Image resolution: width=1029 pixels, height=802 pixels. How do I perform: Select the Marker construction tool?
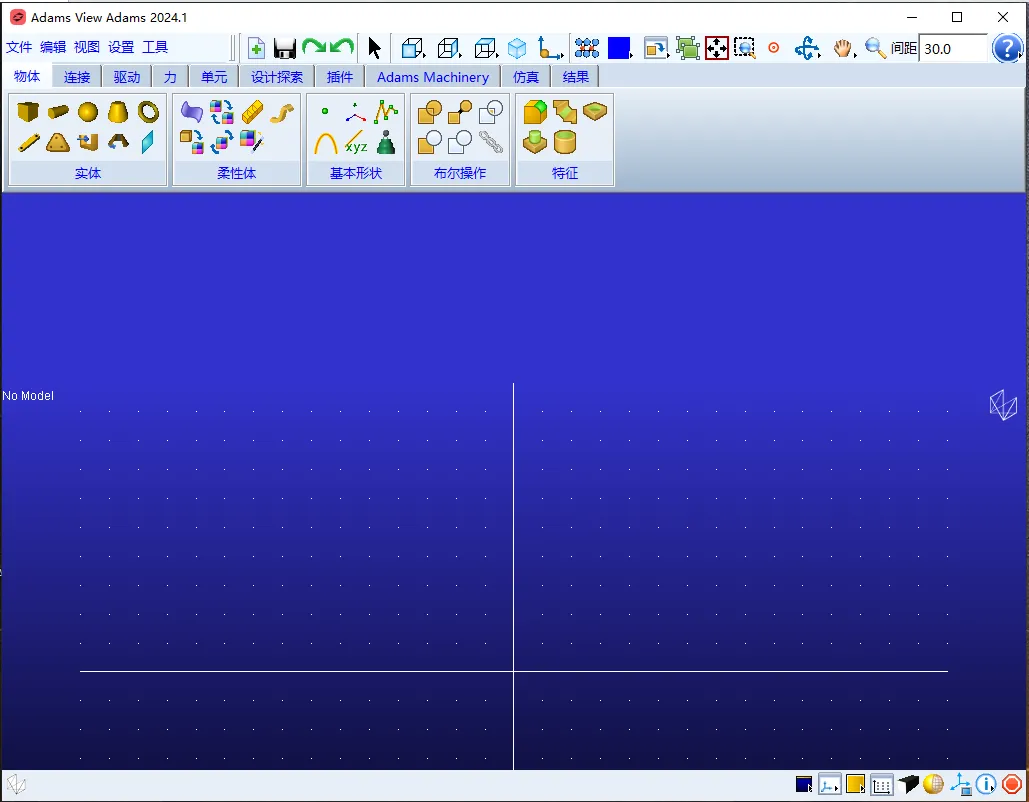[356, 112]
